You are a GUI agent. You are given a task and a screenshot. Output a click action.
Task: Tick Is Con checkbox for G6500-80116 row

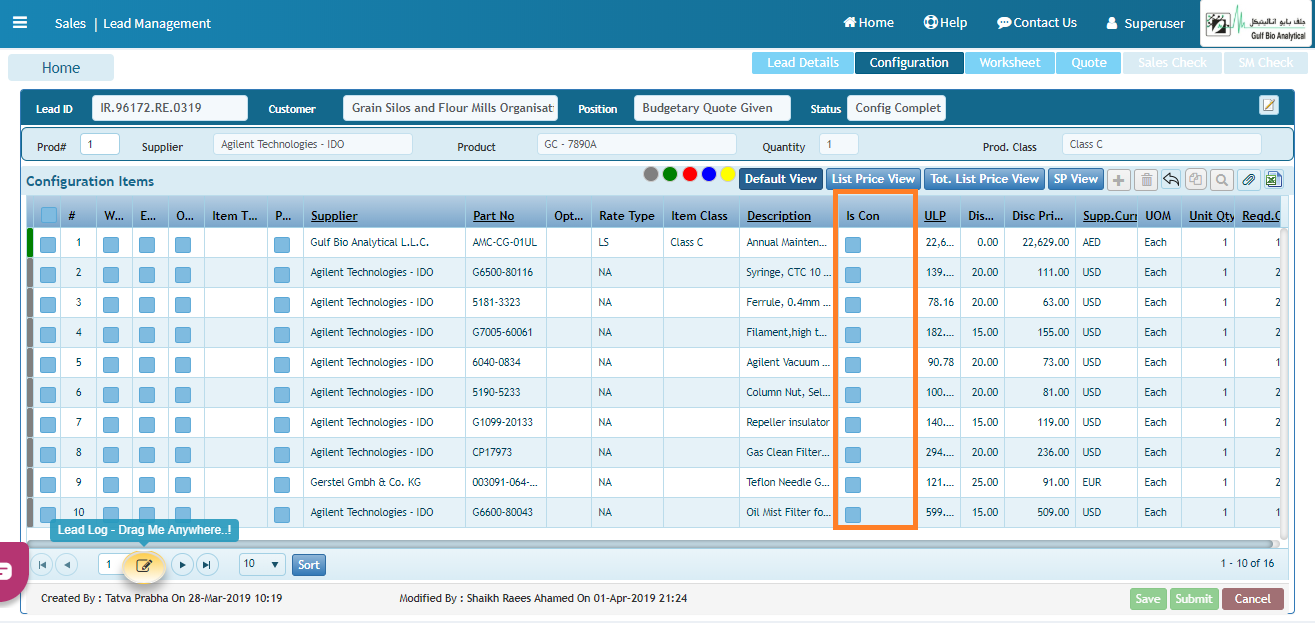(x=853, y=274)
